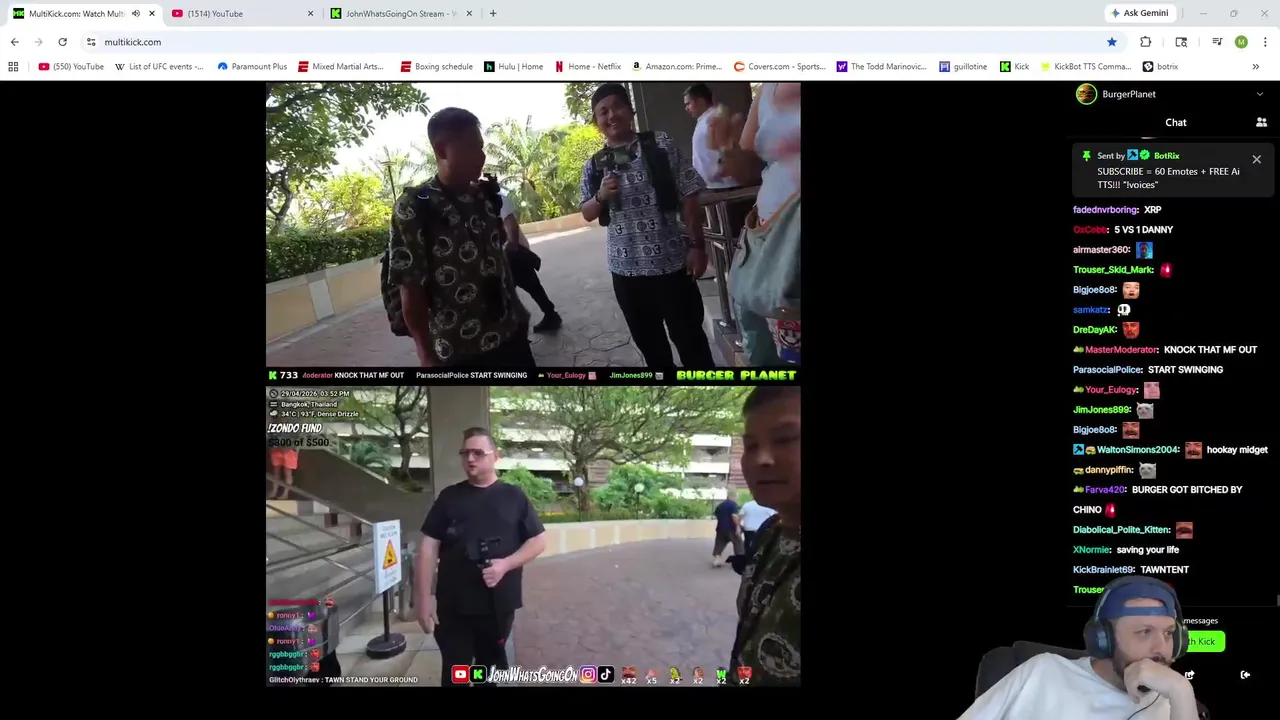Open the Covers.com Sports bookmark

(780, 67)
